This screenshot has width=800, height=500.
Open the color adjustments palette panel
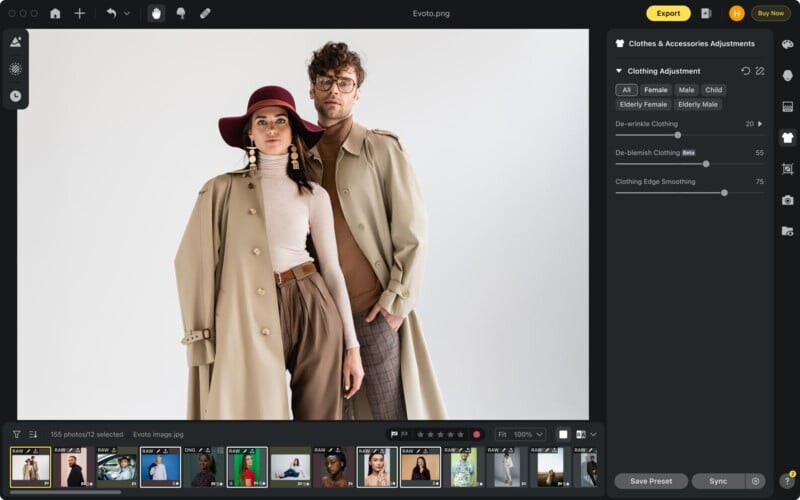[787, 44]
